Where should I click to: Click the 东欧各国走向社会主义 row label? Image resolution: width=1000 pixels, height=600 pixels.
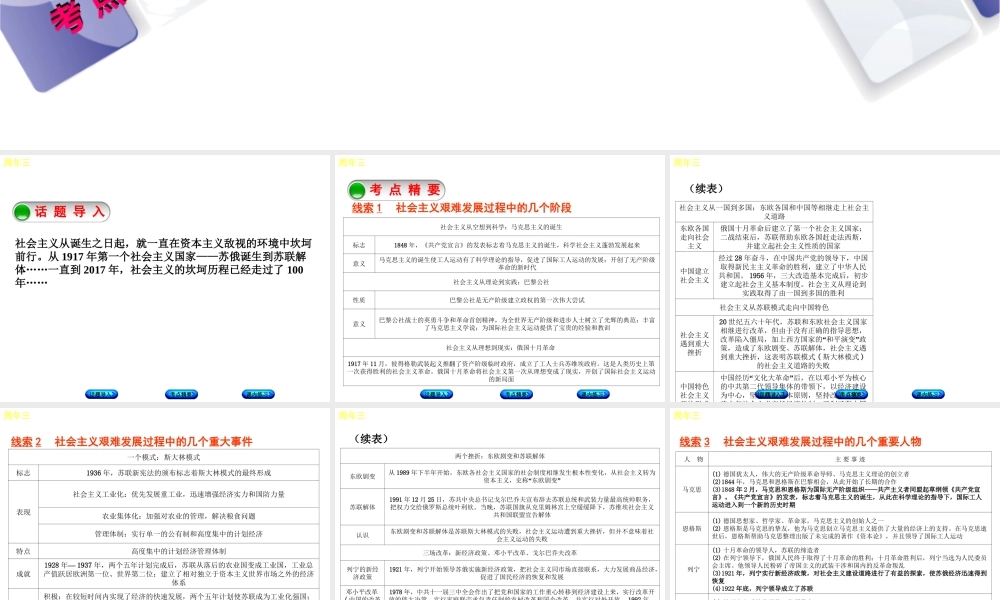(x=695, y=237)
